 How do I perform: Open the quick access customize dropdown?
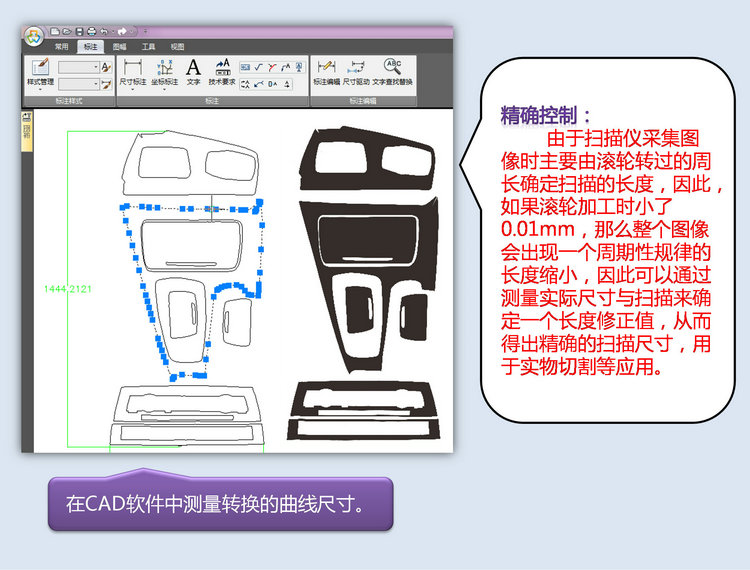coord(145,32)
